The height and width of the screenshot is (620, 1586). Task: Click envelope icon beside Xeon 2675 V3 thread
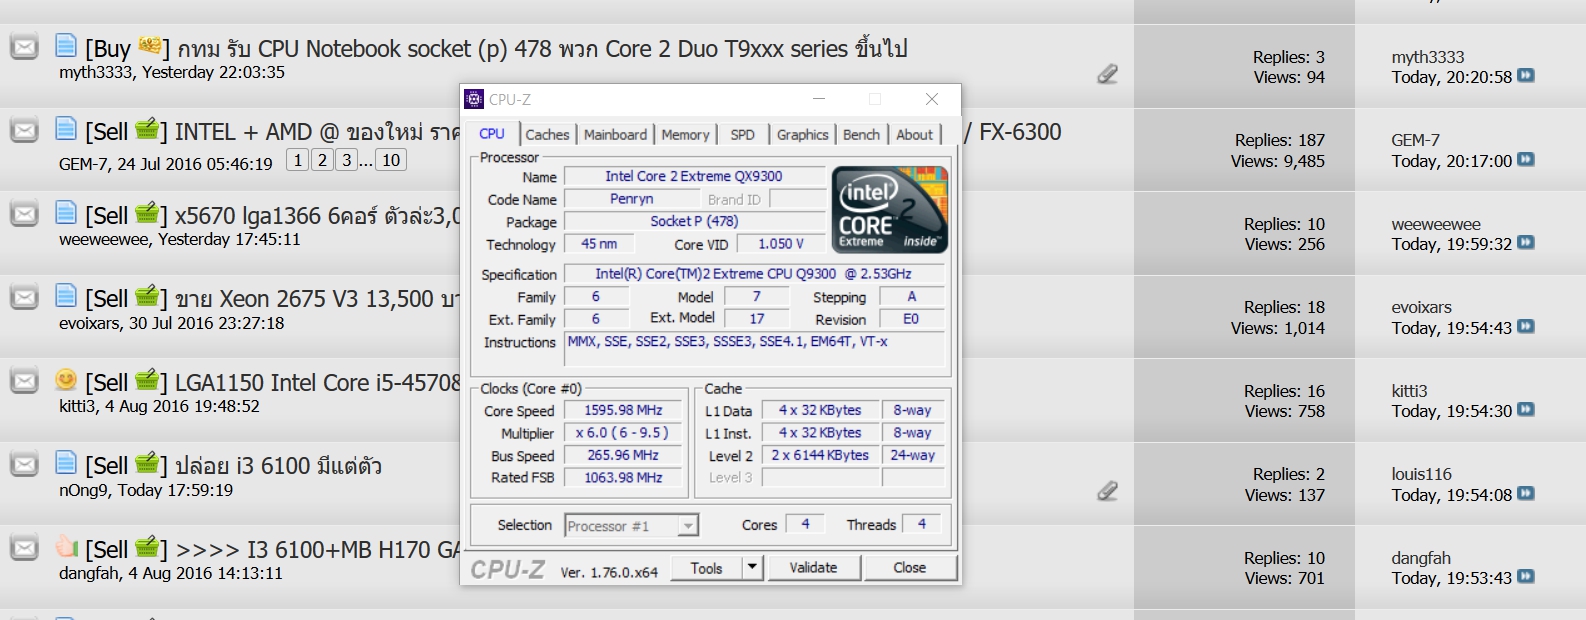[x=24, y=297]
